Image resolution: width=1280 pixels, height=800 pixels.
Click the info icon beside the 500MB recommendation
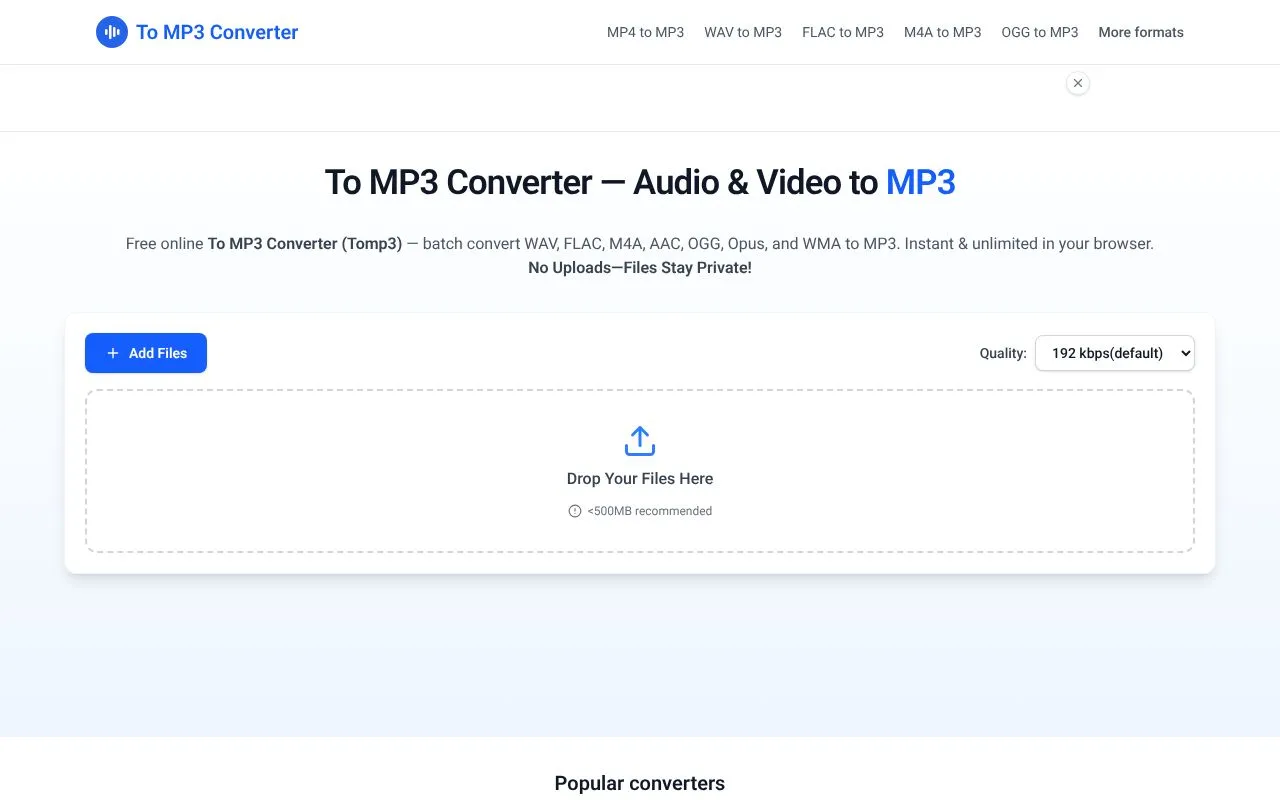(x=575, y=511)
